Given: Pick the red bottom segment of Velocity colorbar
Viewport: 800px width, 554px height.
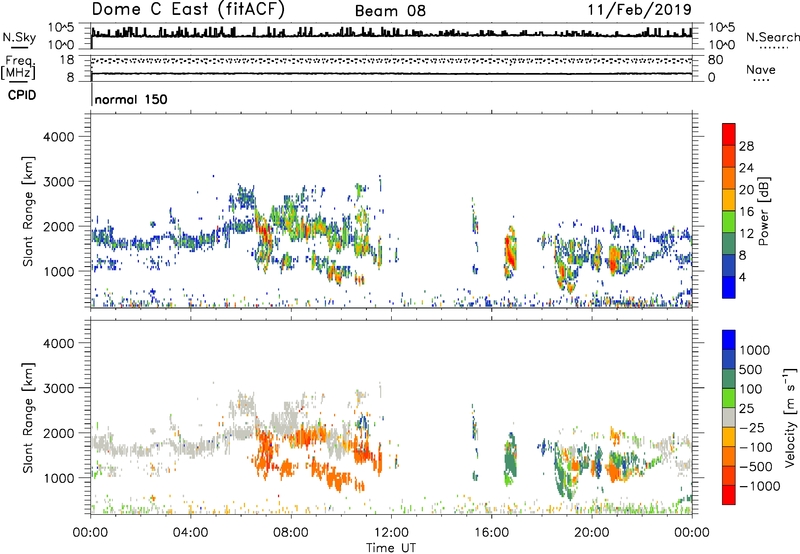Looking at the screenshot, I should [x=729, y=495].
